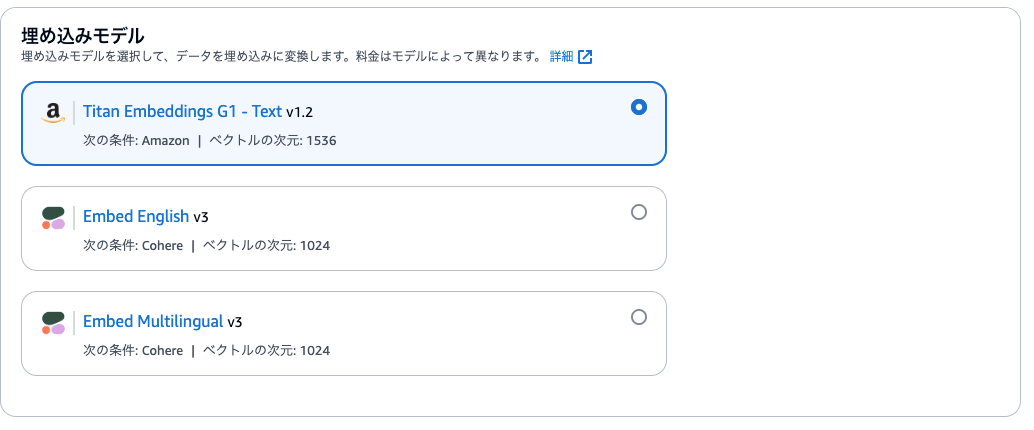Choose the Embed Multilingual radio button
The height and width of the screenshot is (430, 1034).
click(x=638, y=317)
